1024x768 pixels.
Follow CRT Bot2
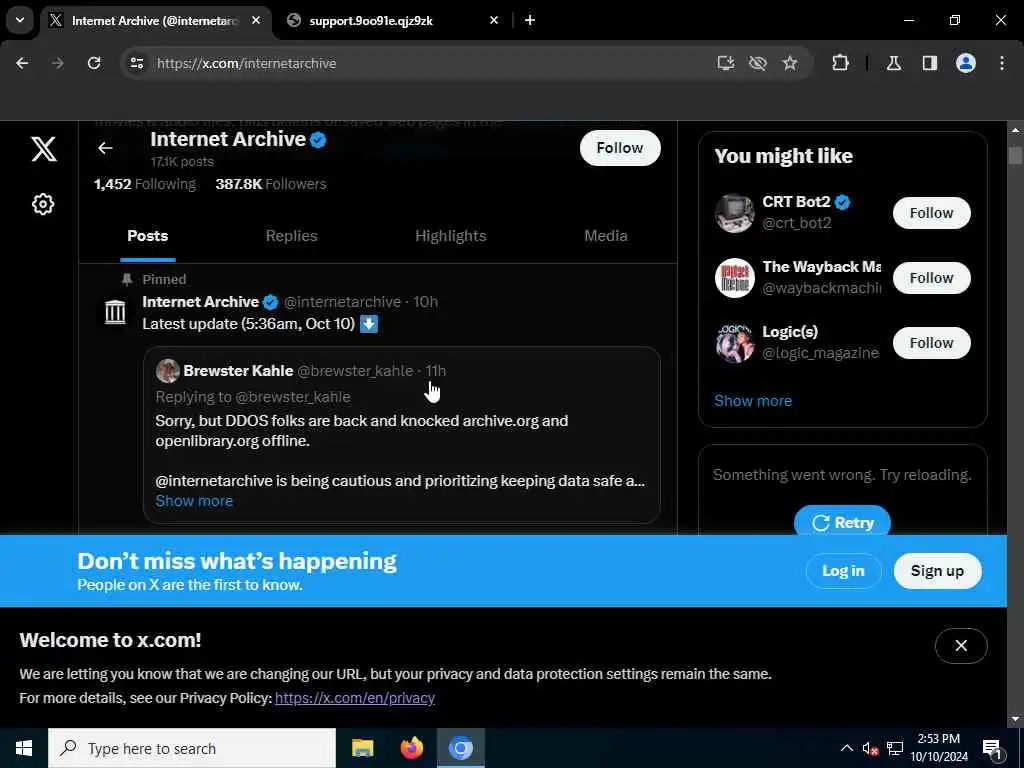pyautogui.click(x=931, y=213)
